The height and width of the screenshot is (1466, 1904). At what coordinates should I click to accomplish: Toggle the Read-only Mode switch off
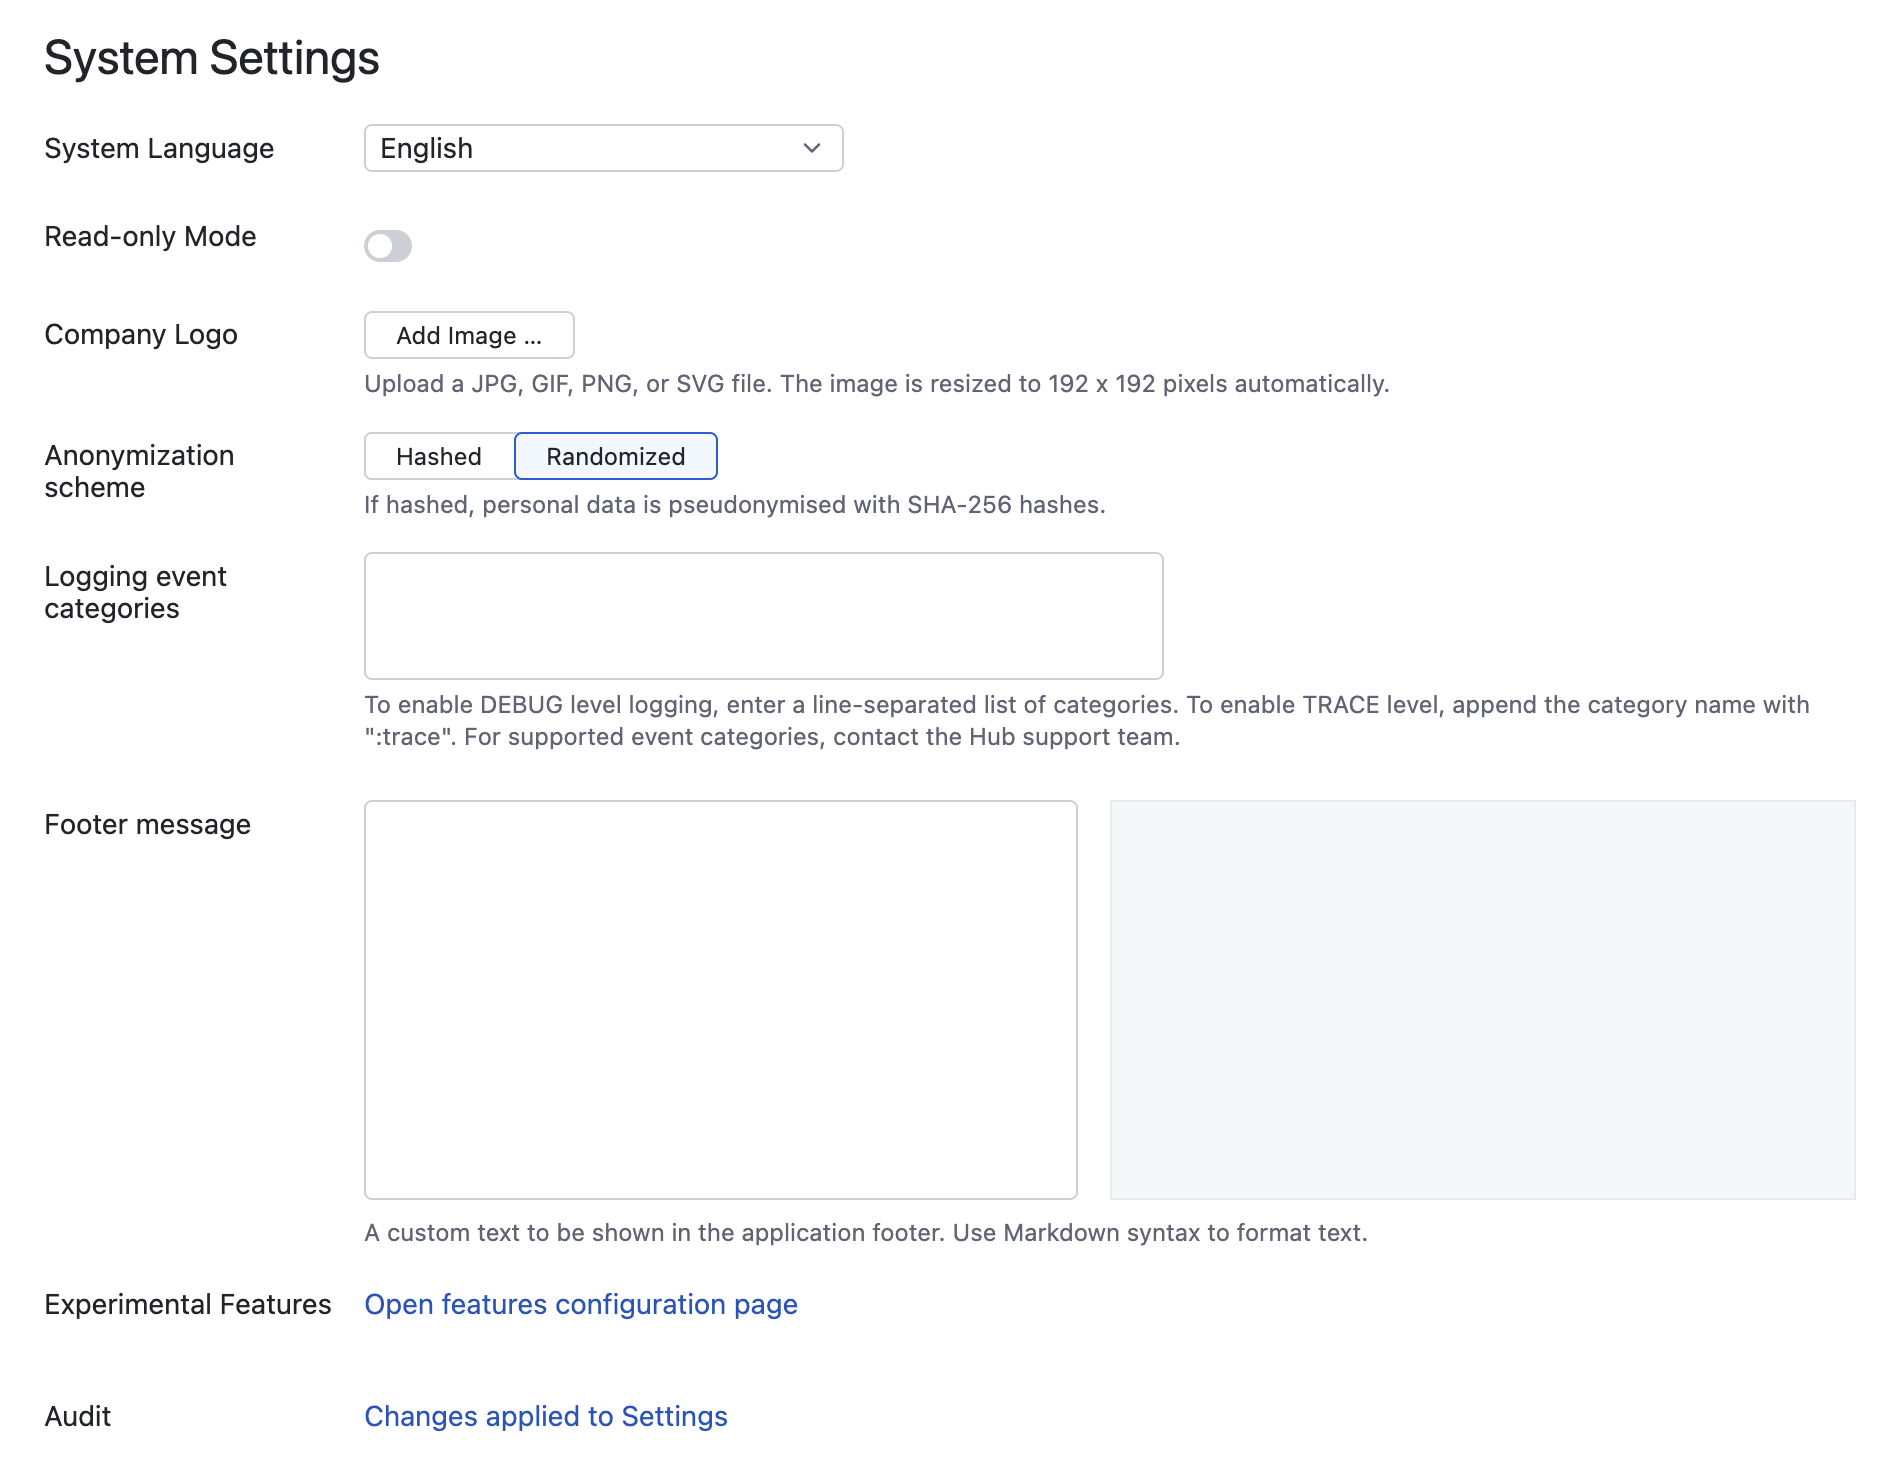389,246
